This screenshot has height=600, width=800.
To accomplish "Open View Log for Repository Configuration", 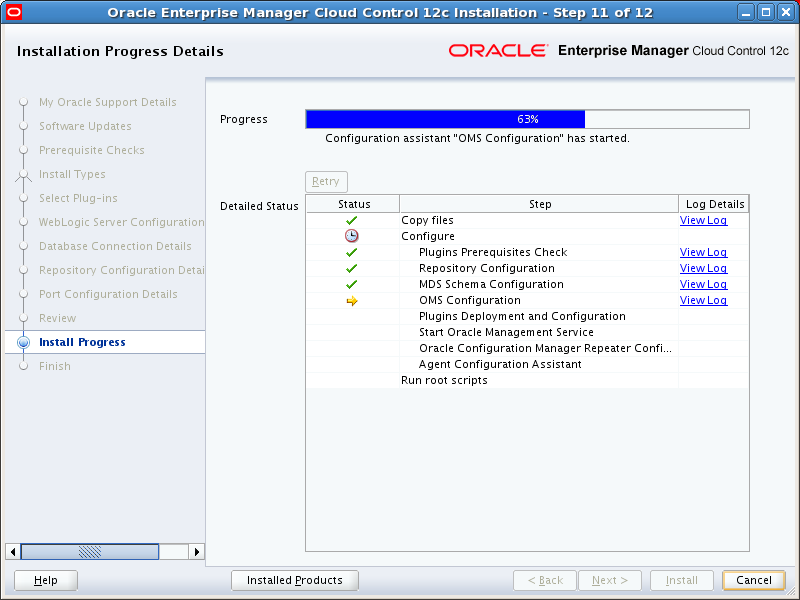I will coord(704,268).
